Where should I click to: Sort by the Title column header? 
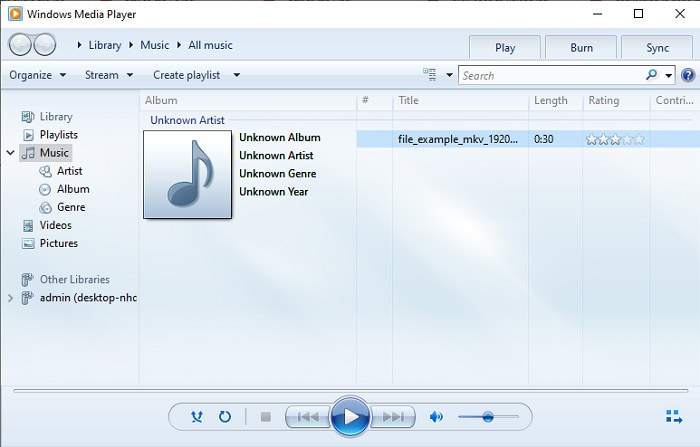(x=461, y=100)
